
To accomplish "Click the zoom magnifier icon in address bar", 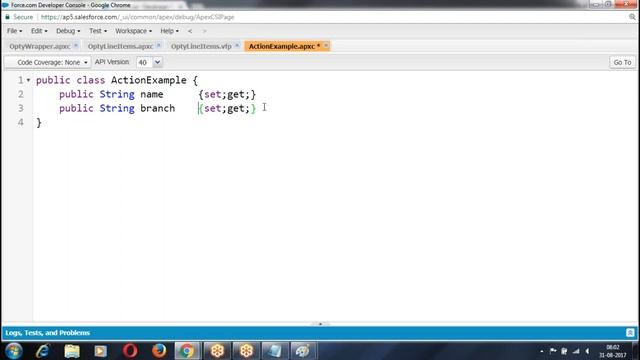I will click(632, 17).
